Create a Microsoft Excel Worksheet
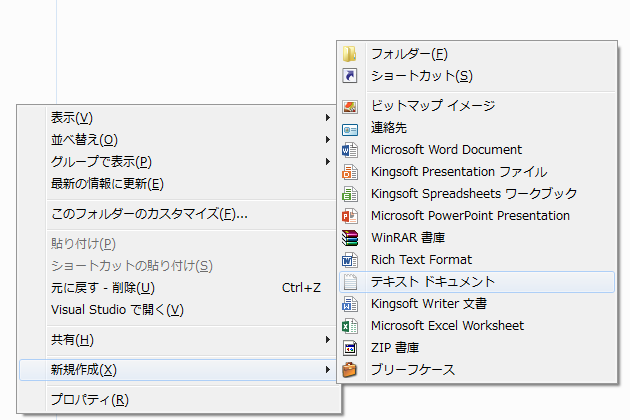This screenshot has height=420, width=630. [x=477, y=326]
